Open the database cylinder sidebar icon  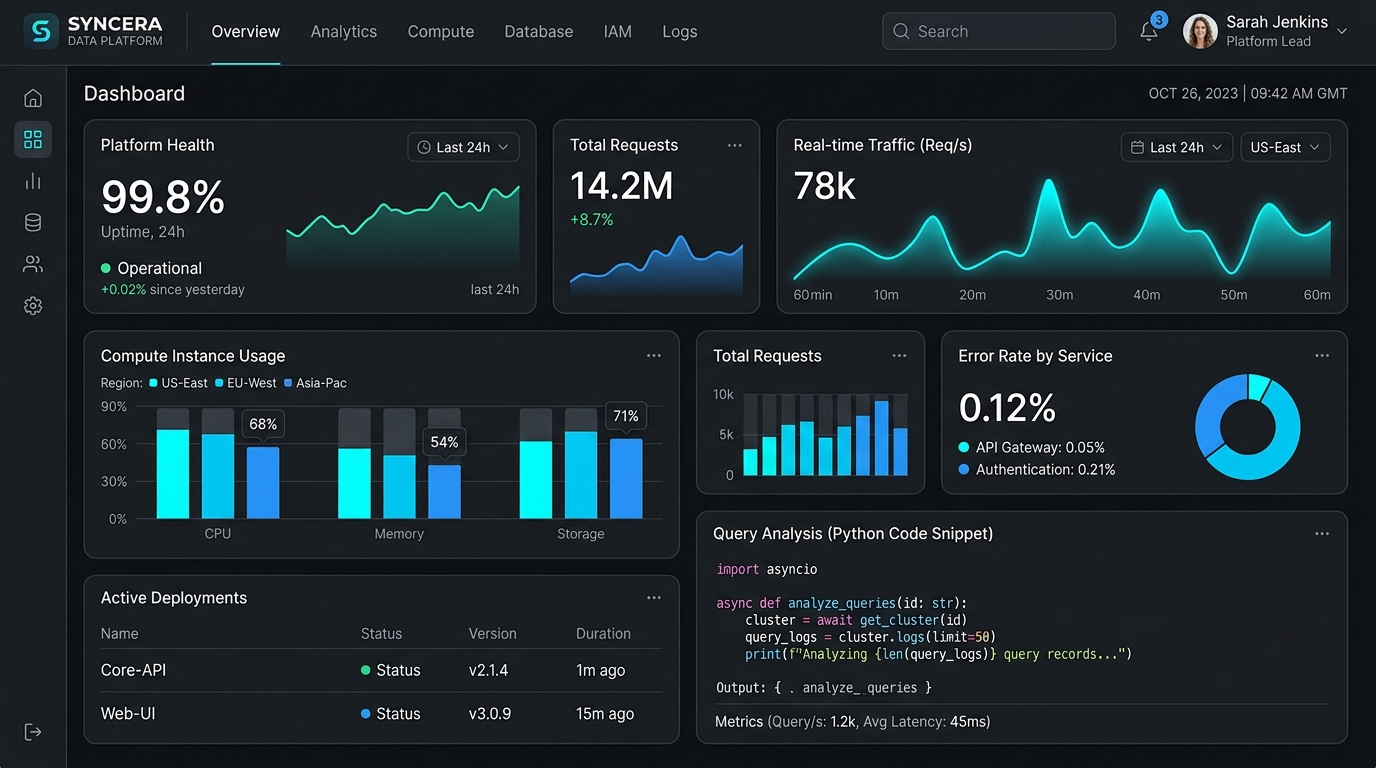(x=33, y=223)
